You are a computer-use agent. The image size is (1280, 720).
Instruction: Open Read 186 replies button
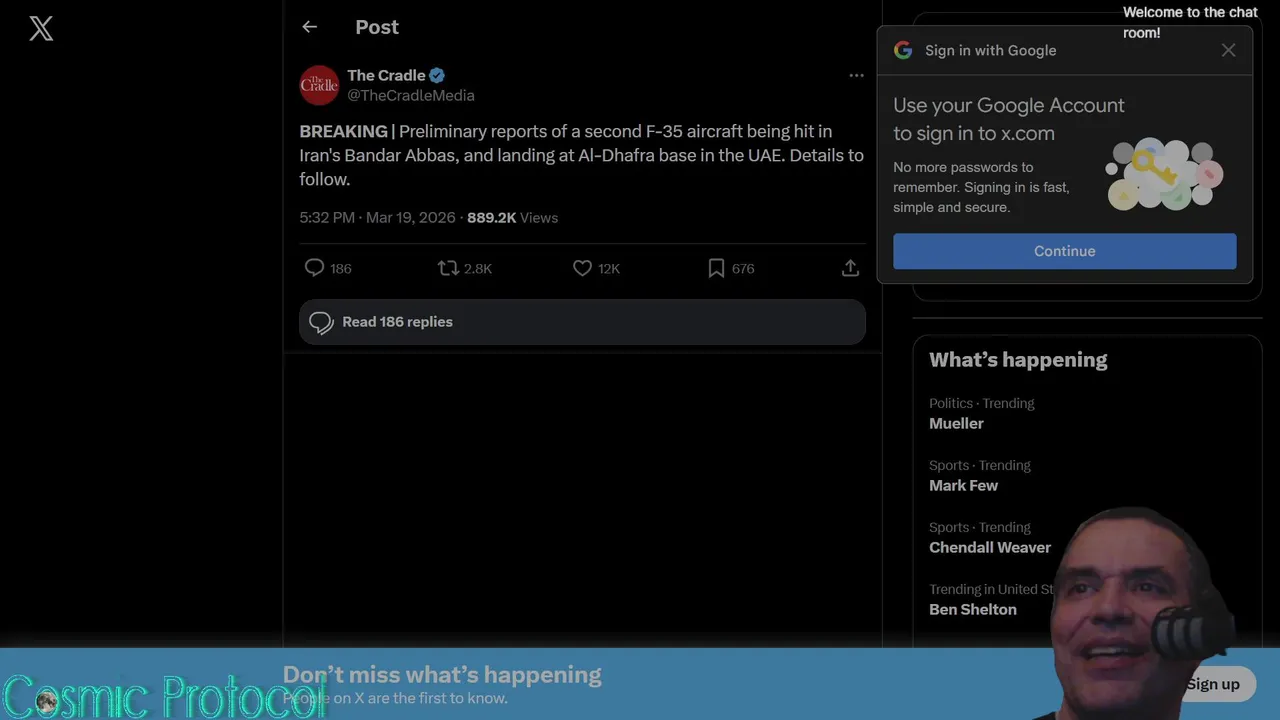[582, 322]
